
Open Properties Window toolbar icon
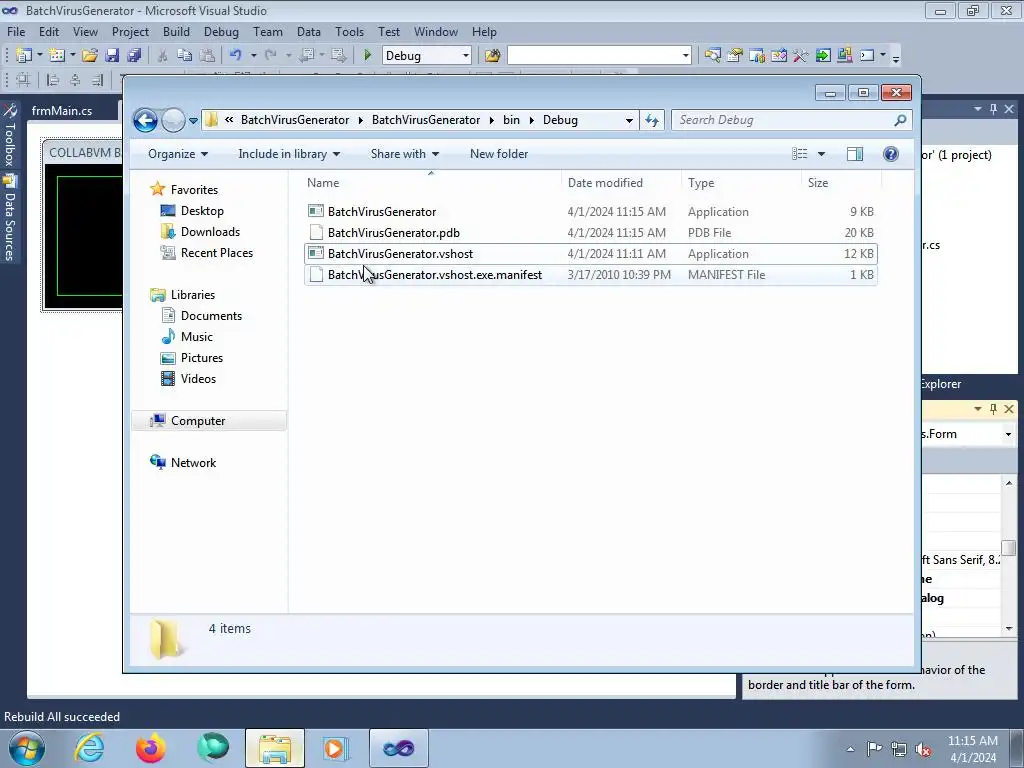click(x=735, y=56)
